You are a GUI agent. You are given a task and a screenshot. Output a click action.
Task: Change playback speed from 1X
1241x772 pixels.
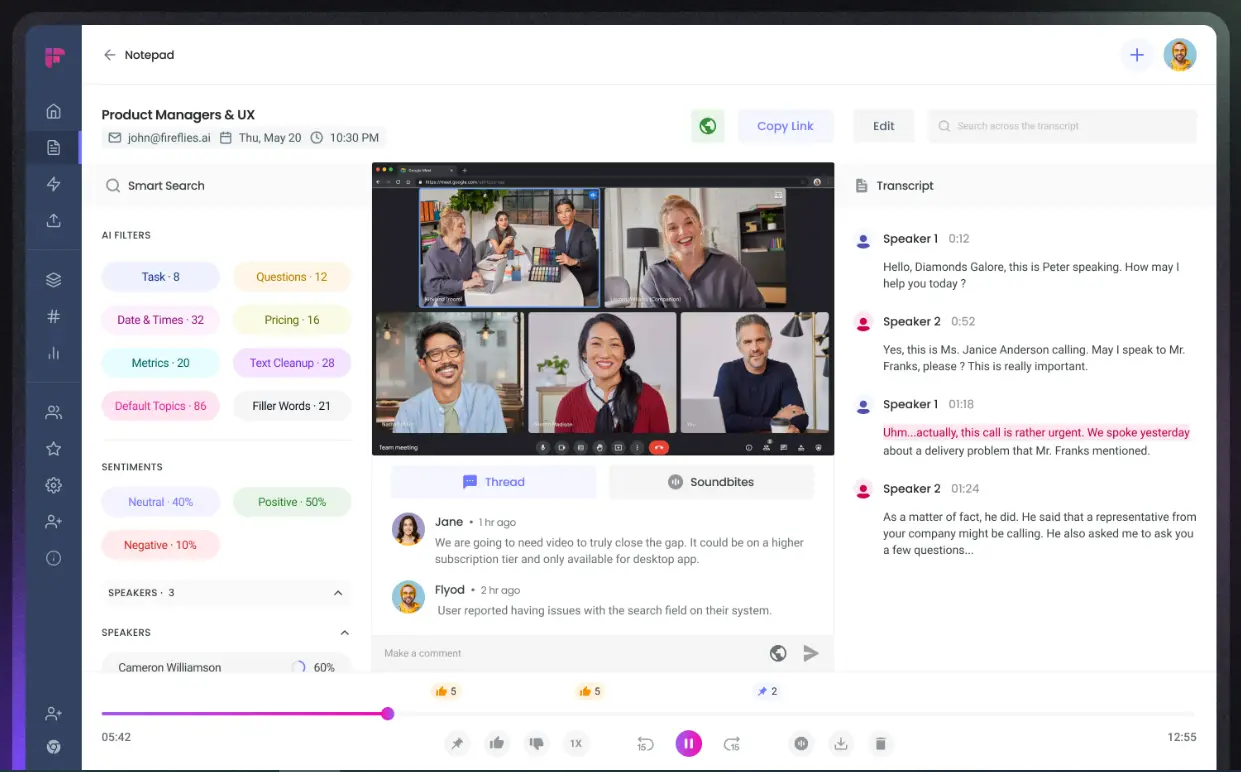576,743
